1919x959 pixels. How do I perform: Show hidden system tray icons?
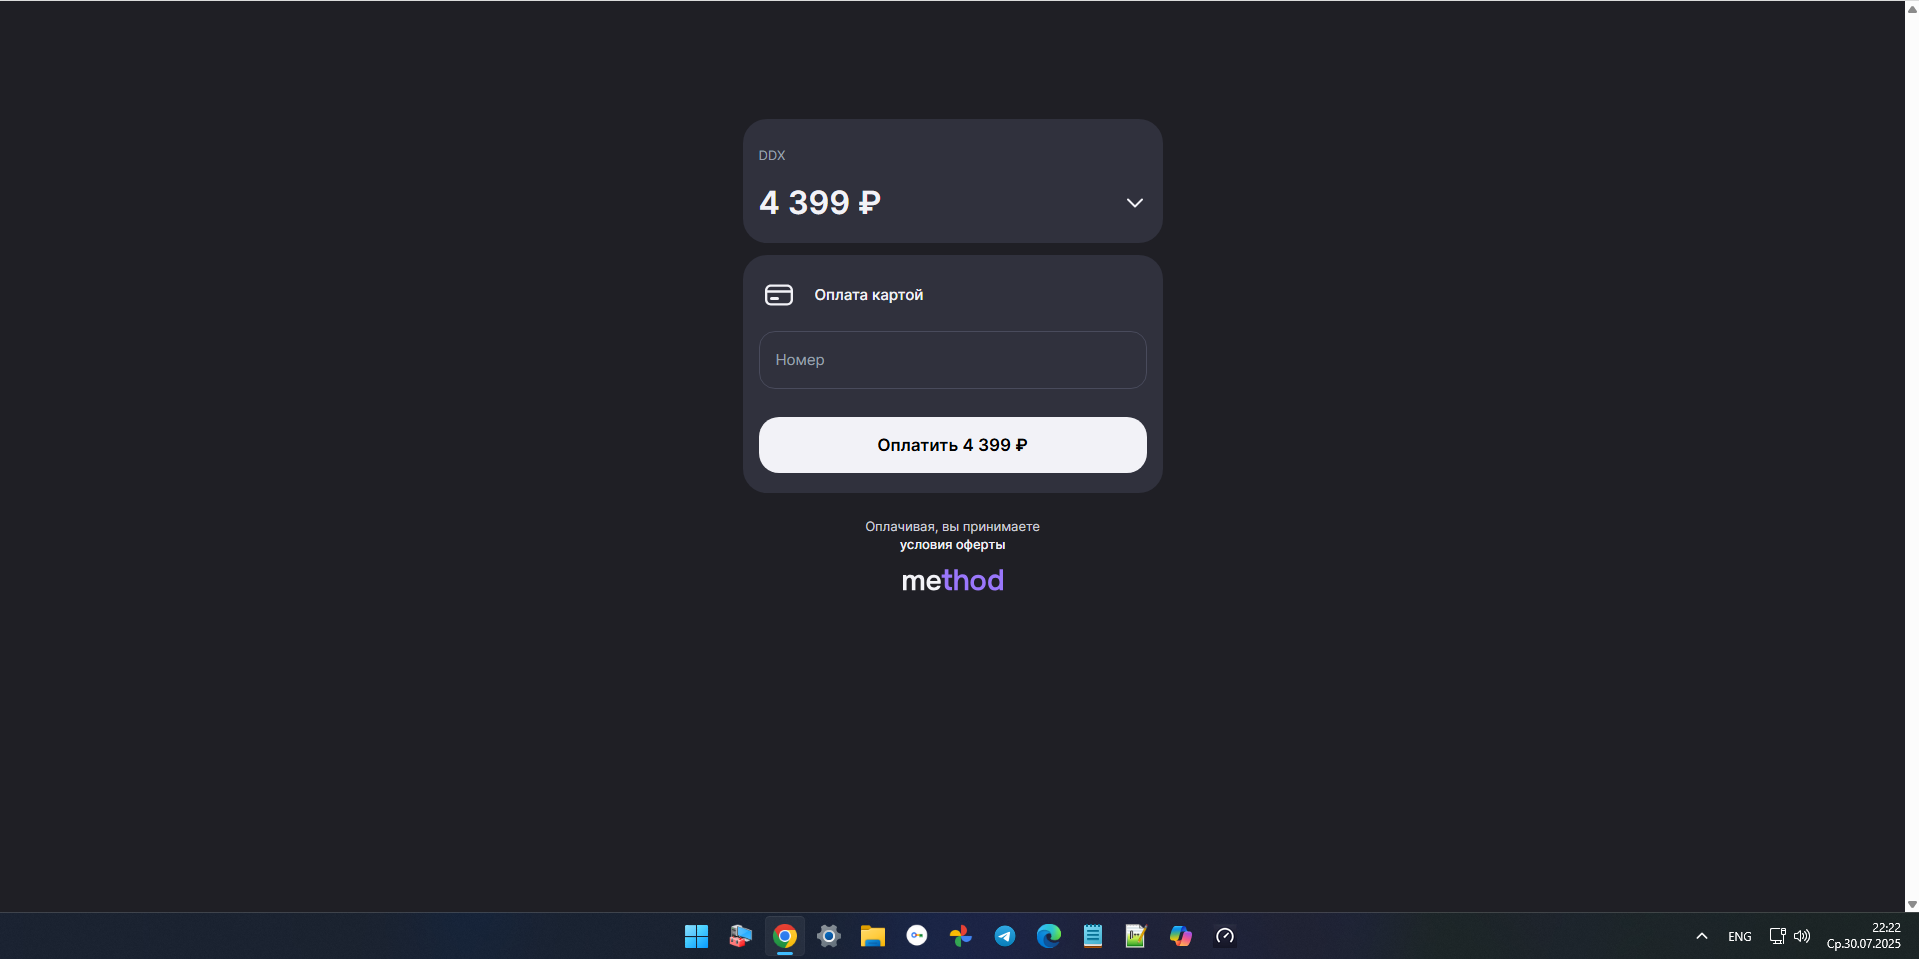click(1702, 936)
